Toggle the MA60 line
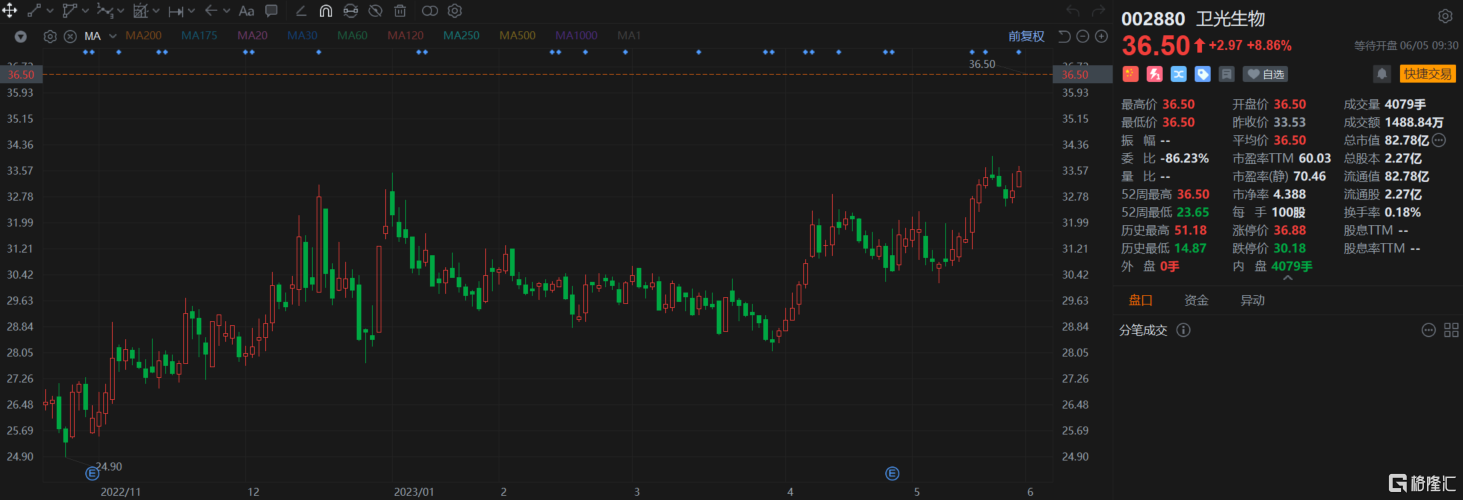1463x500 pixels. 352,36
